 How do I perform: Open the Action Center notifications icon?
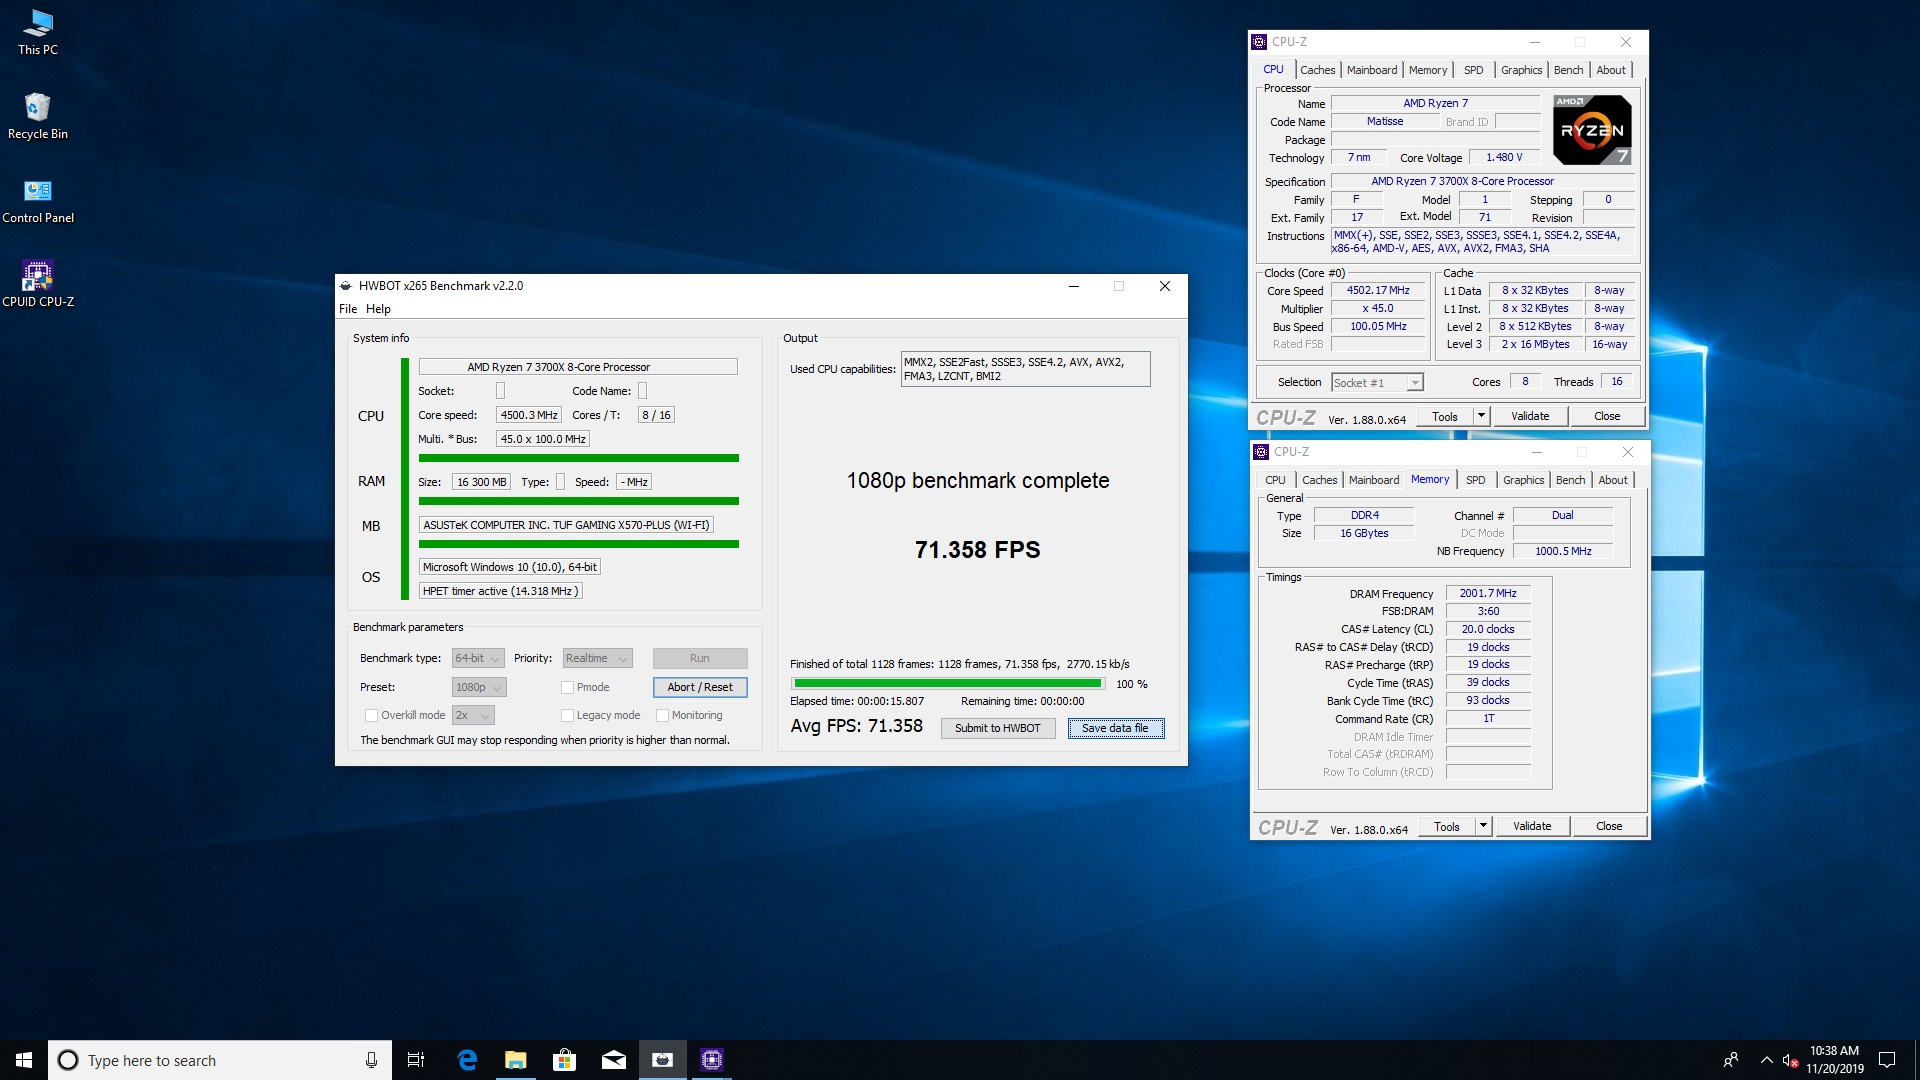[x=1887, y=1060]
